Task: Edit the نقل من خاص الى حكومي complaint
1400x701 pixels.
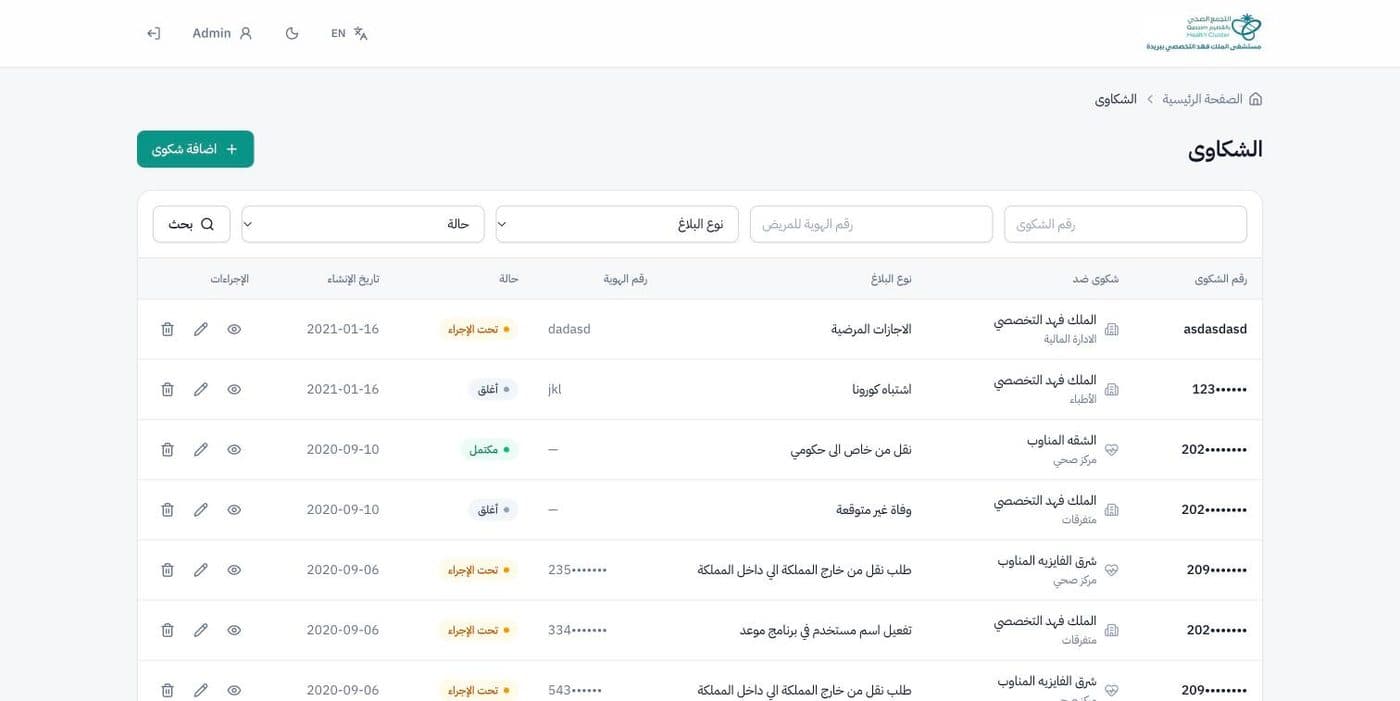Action: (x=201, y=450)
